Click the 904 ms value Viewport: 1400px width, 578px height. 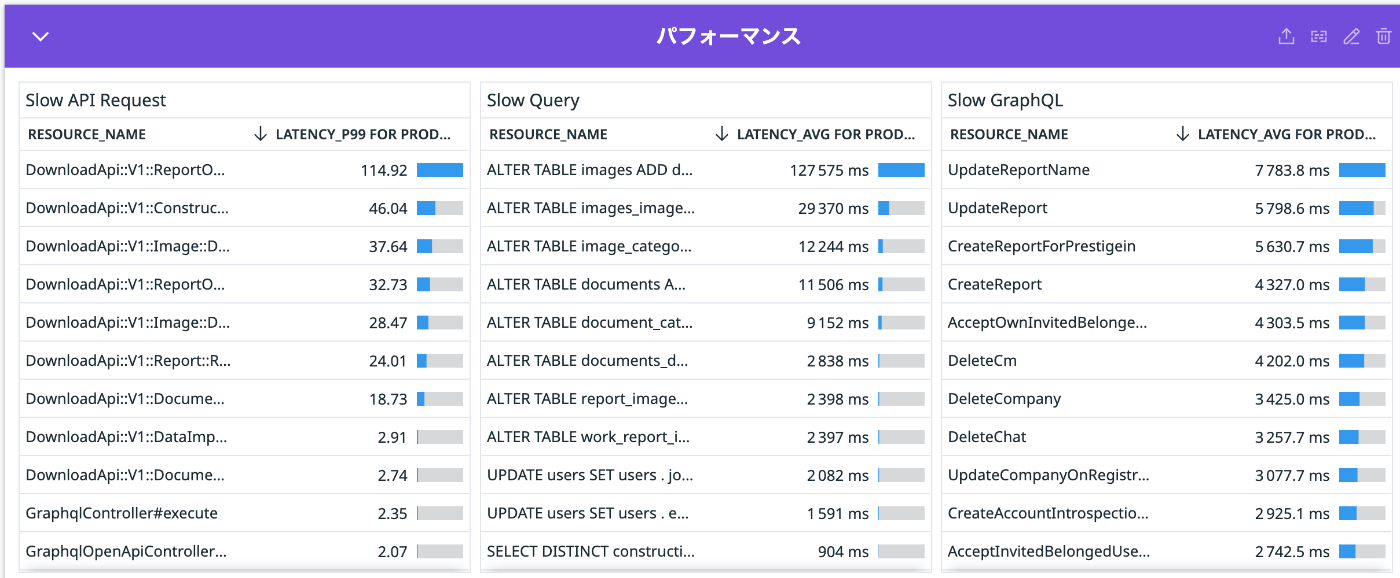pyautogui.click(x=843, y=551)
